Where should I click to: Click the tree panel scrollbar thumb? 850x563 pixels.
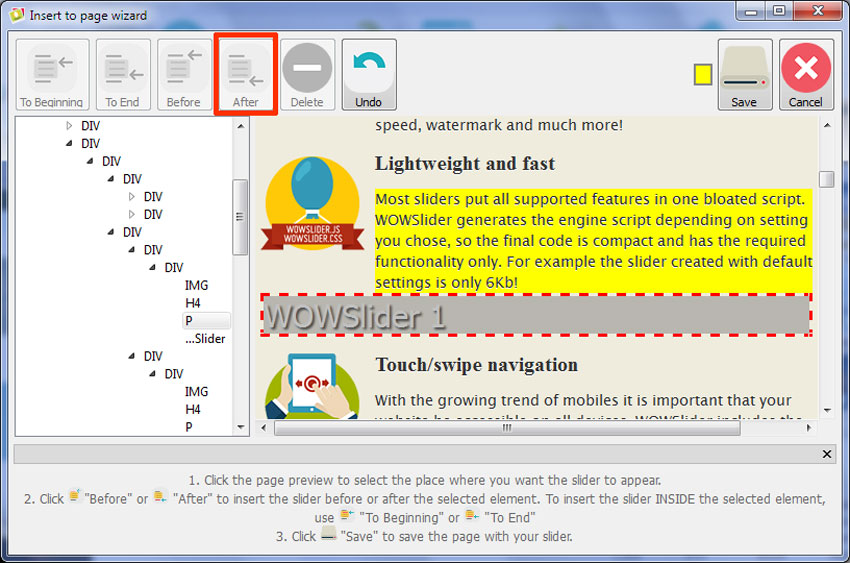[x=240, y=217]
